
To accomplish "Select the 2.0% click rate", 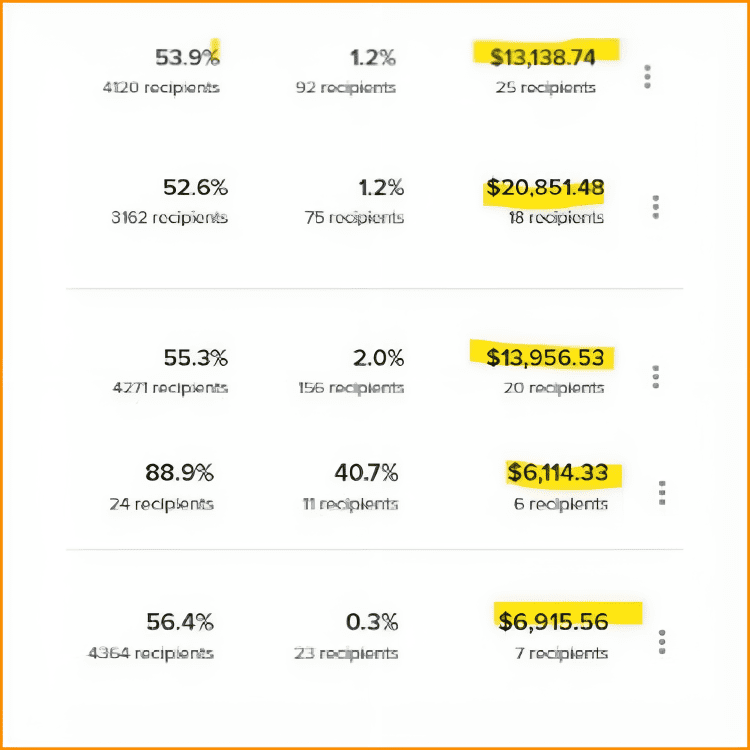I will point(380,357).
